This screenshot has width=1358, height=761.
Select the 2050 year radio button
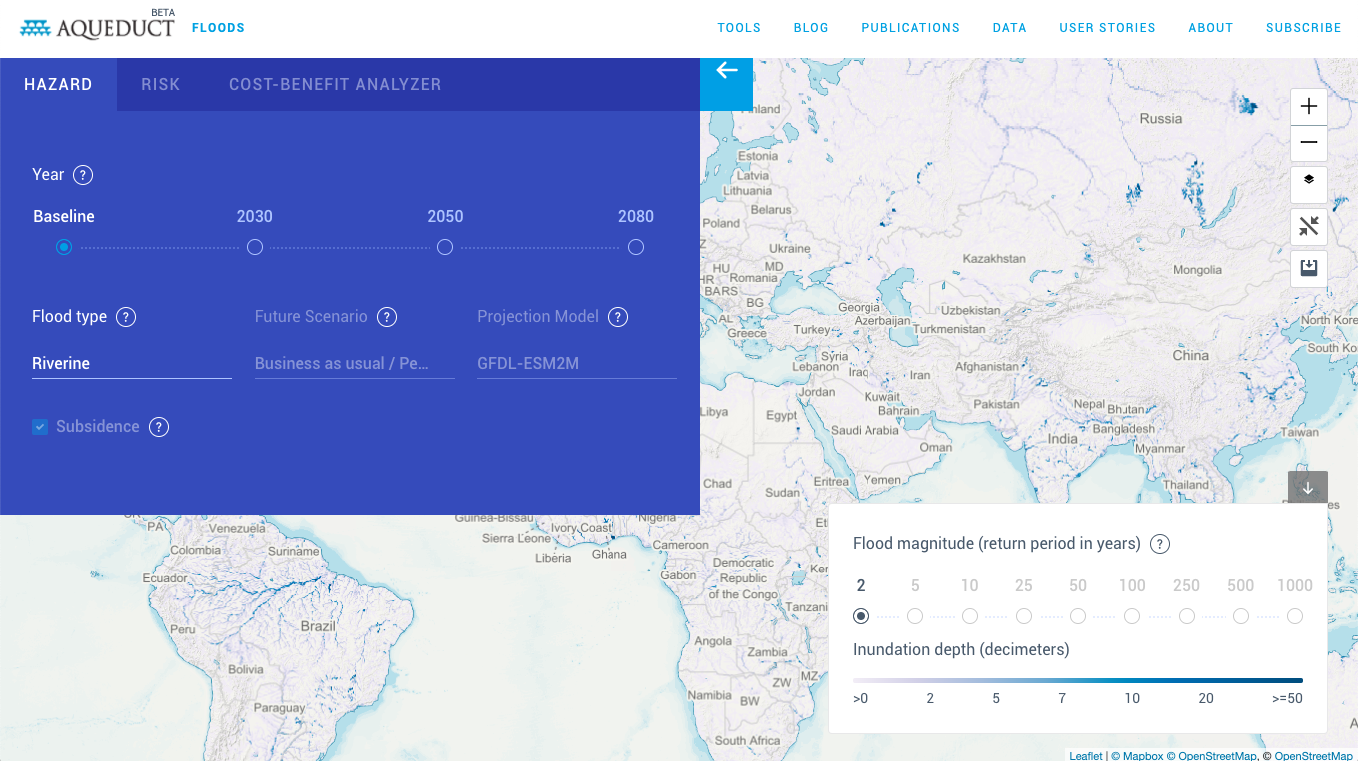coord(445,247)
